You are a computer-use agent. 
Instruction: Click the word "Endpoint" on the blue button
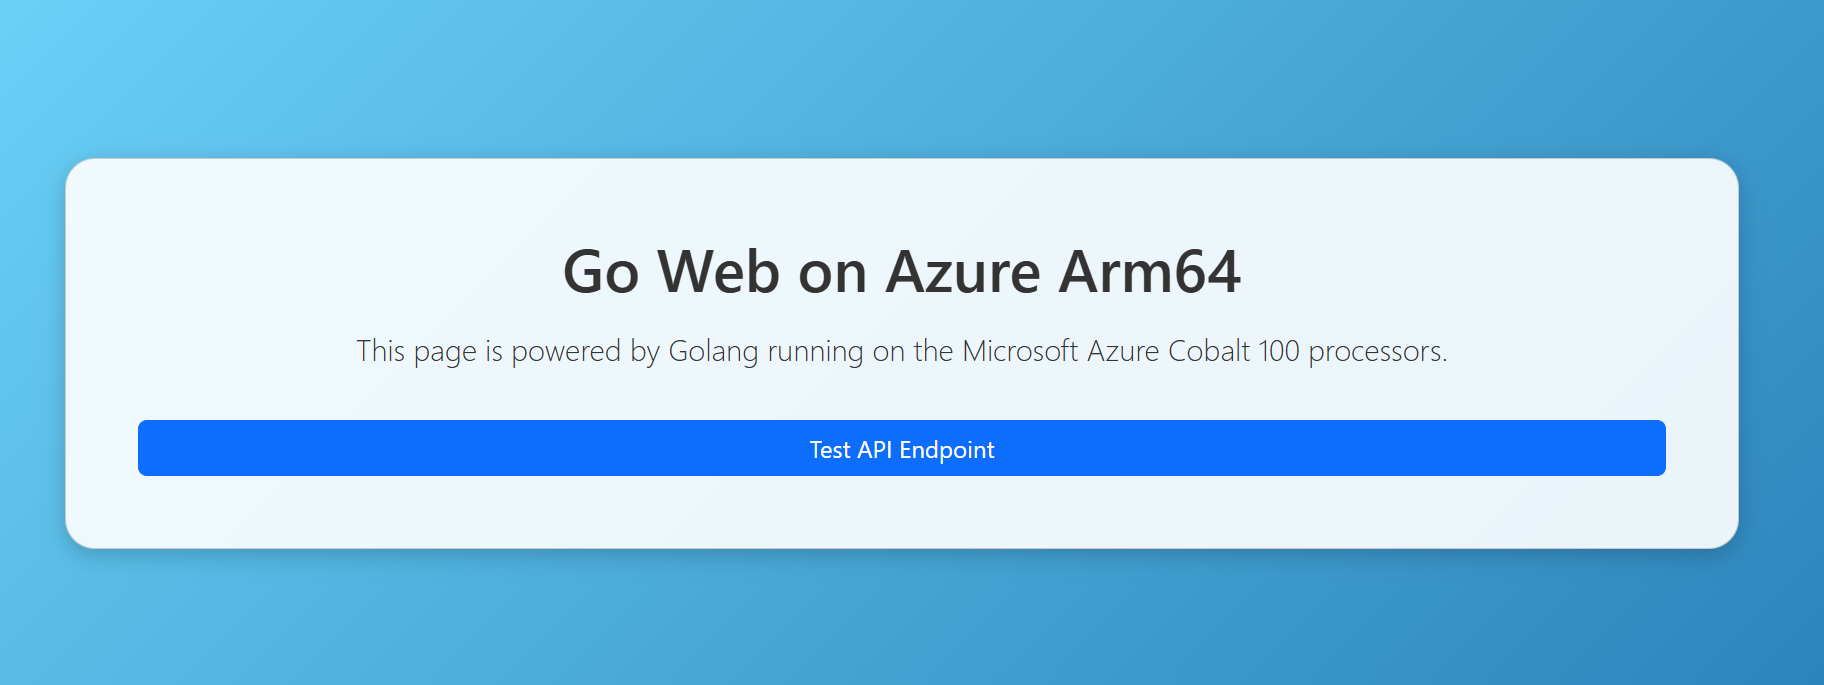947,450
